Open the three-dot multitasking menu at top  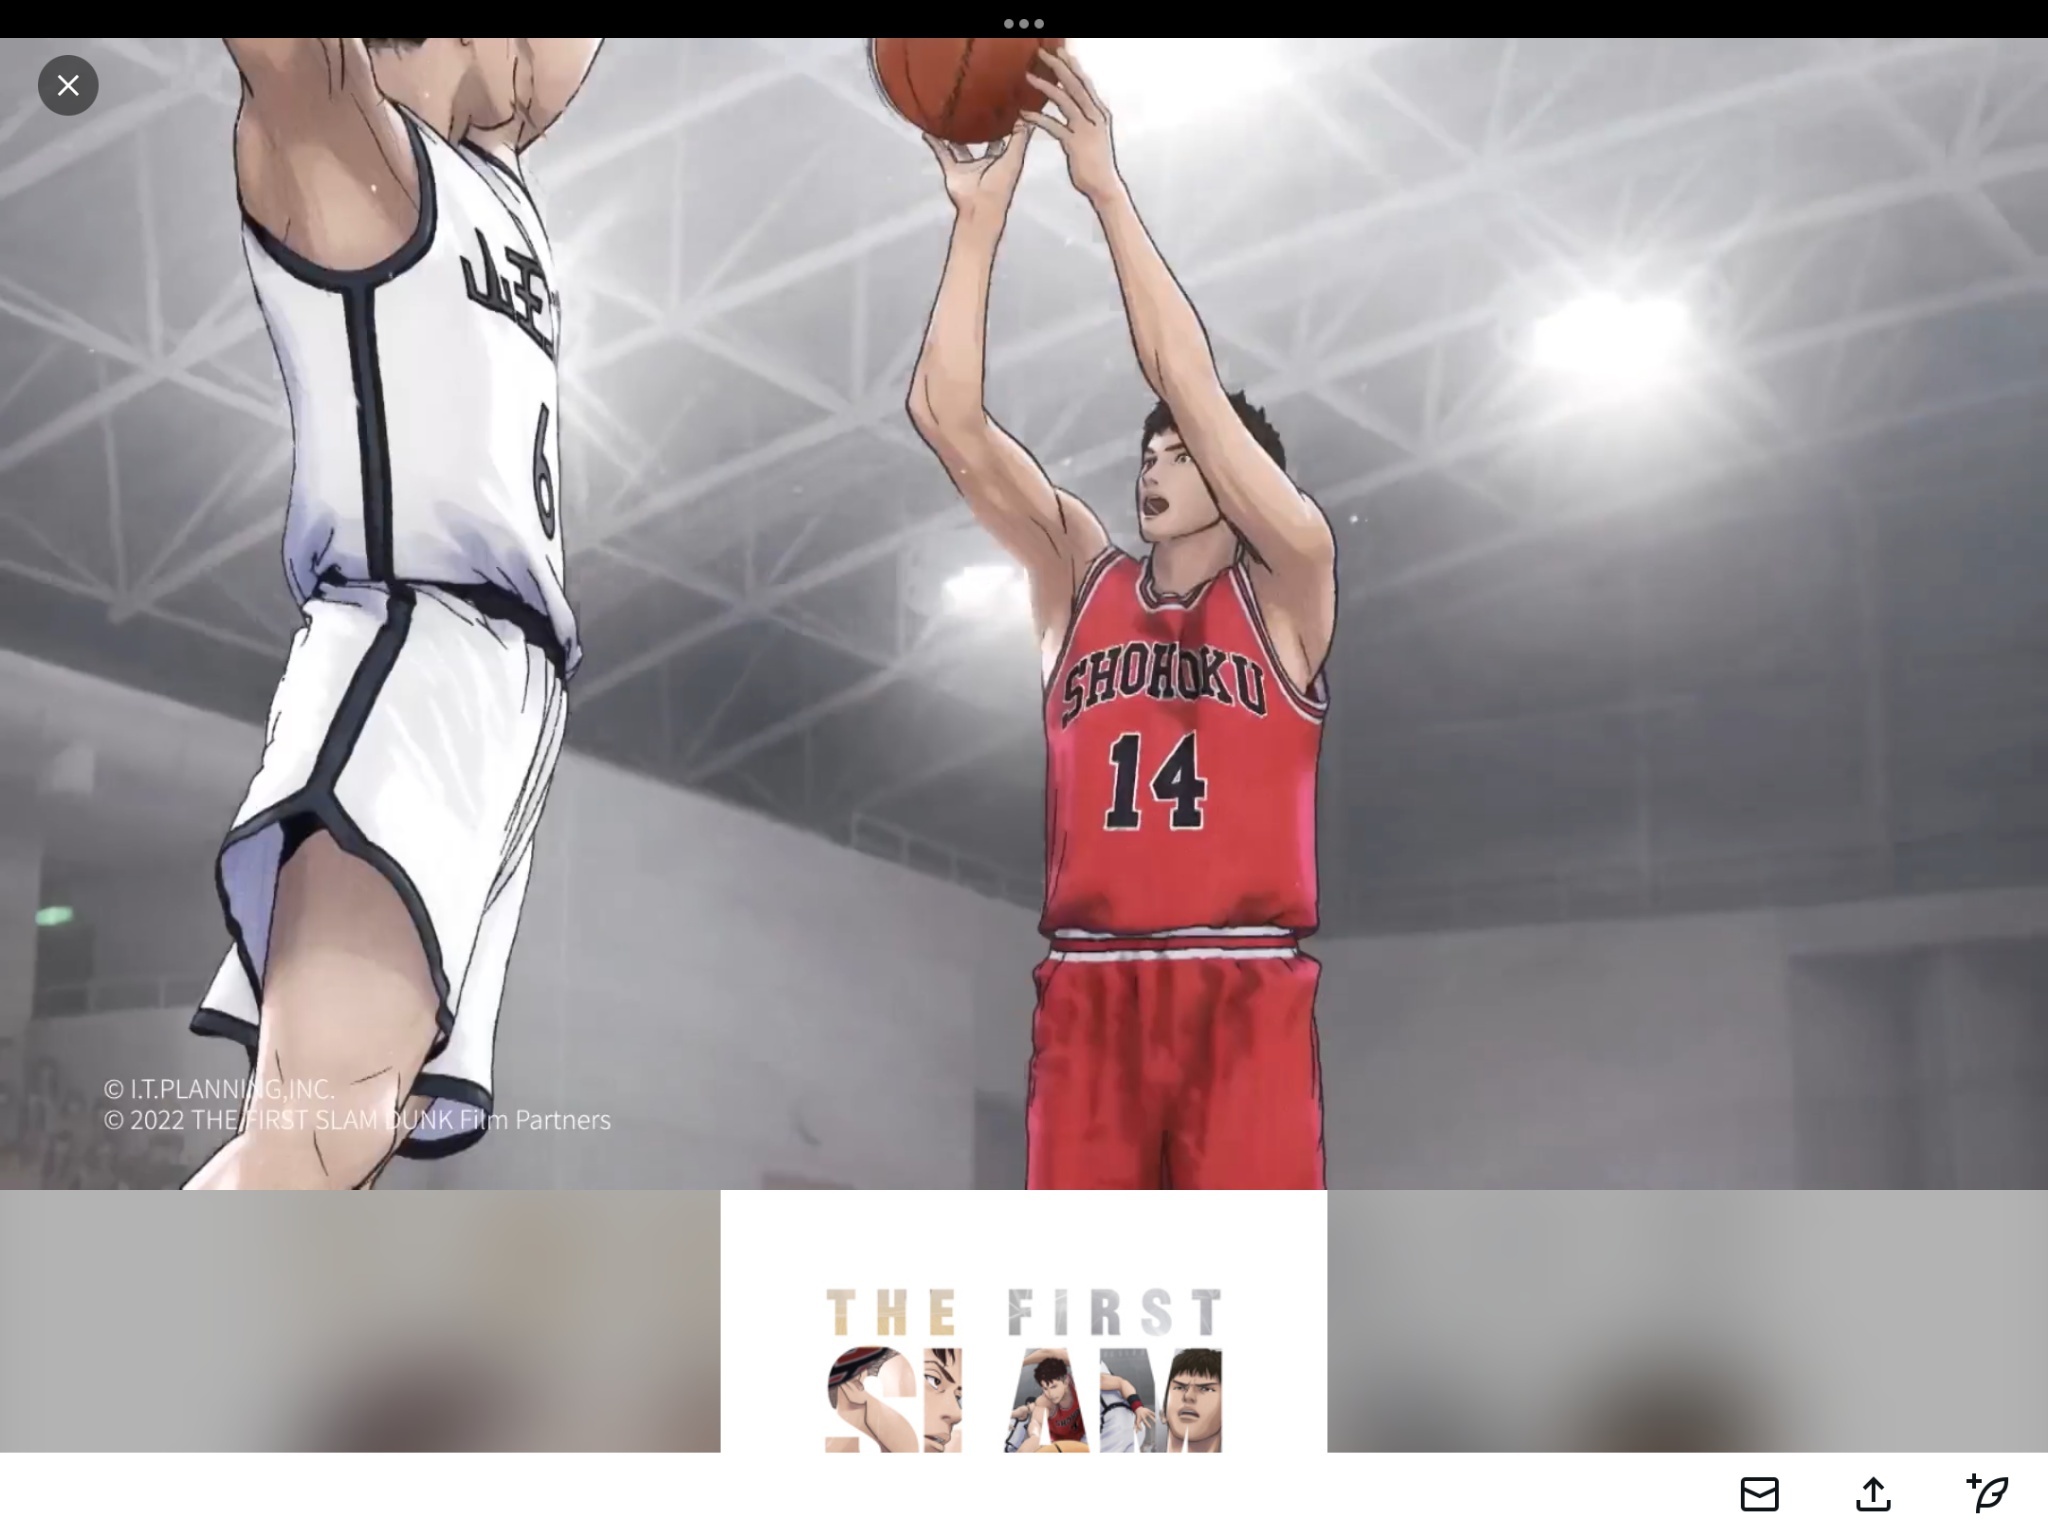(x=1024, y=23)
